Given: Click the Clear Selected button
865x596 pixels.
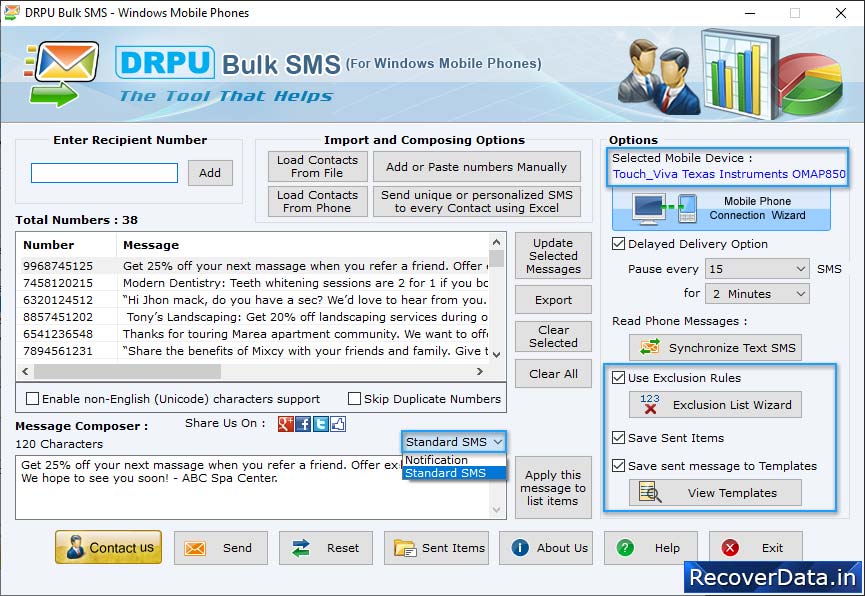Looking at the screenshot, I should (553, 336).
